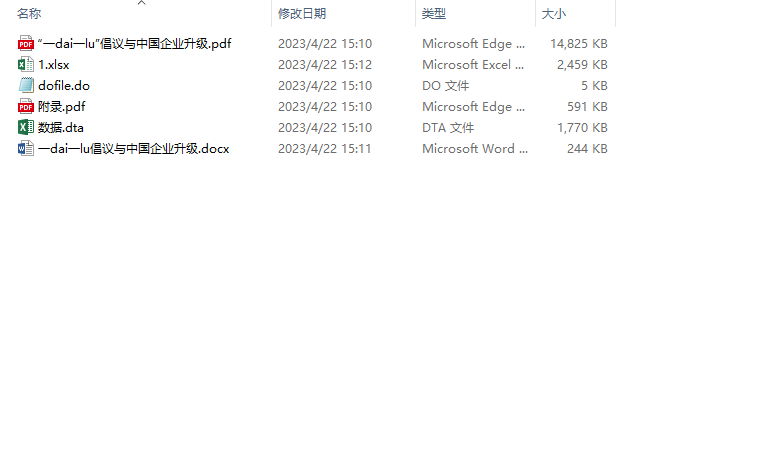Select the dofile.do file icon
765x467 pixels.
(x=25, y=85)
